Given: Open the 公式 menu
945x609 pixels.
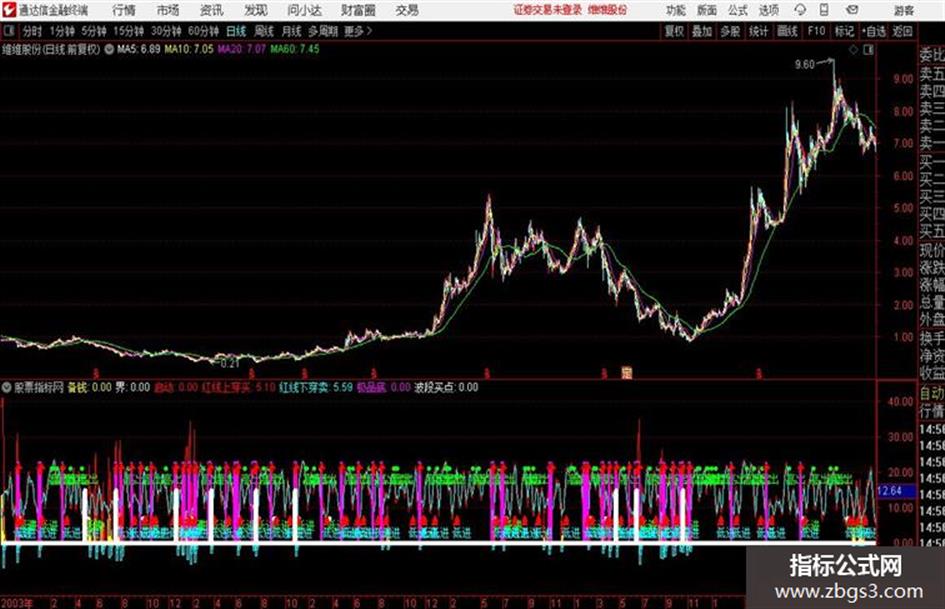Looking at the screenshot, I should 738,10.
